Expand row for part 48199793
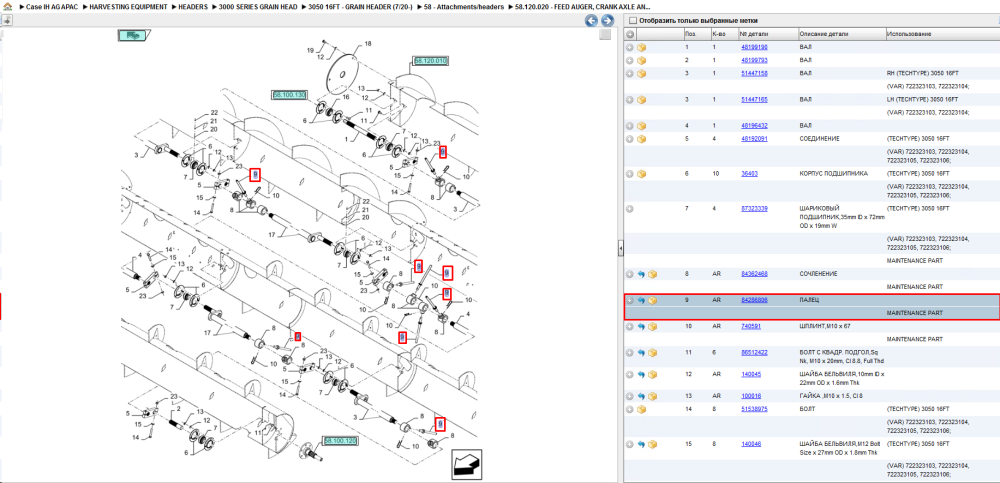Image resolution: width=1000 pixels, height=483 pixels. 629,60
